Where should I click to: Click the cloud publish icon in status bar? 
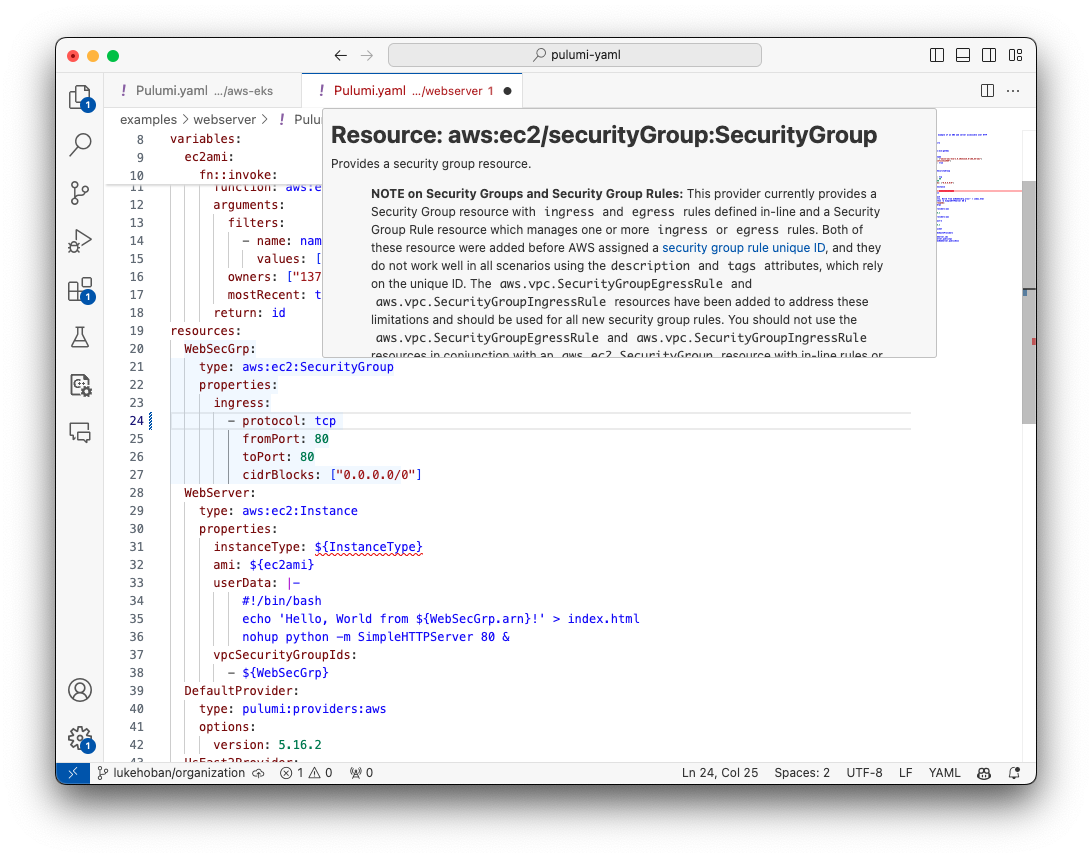[258, 773]
